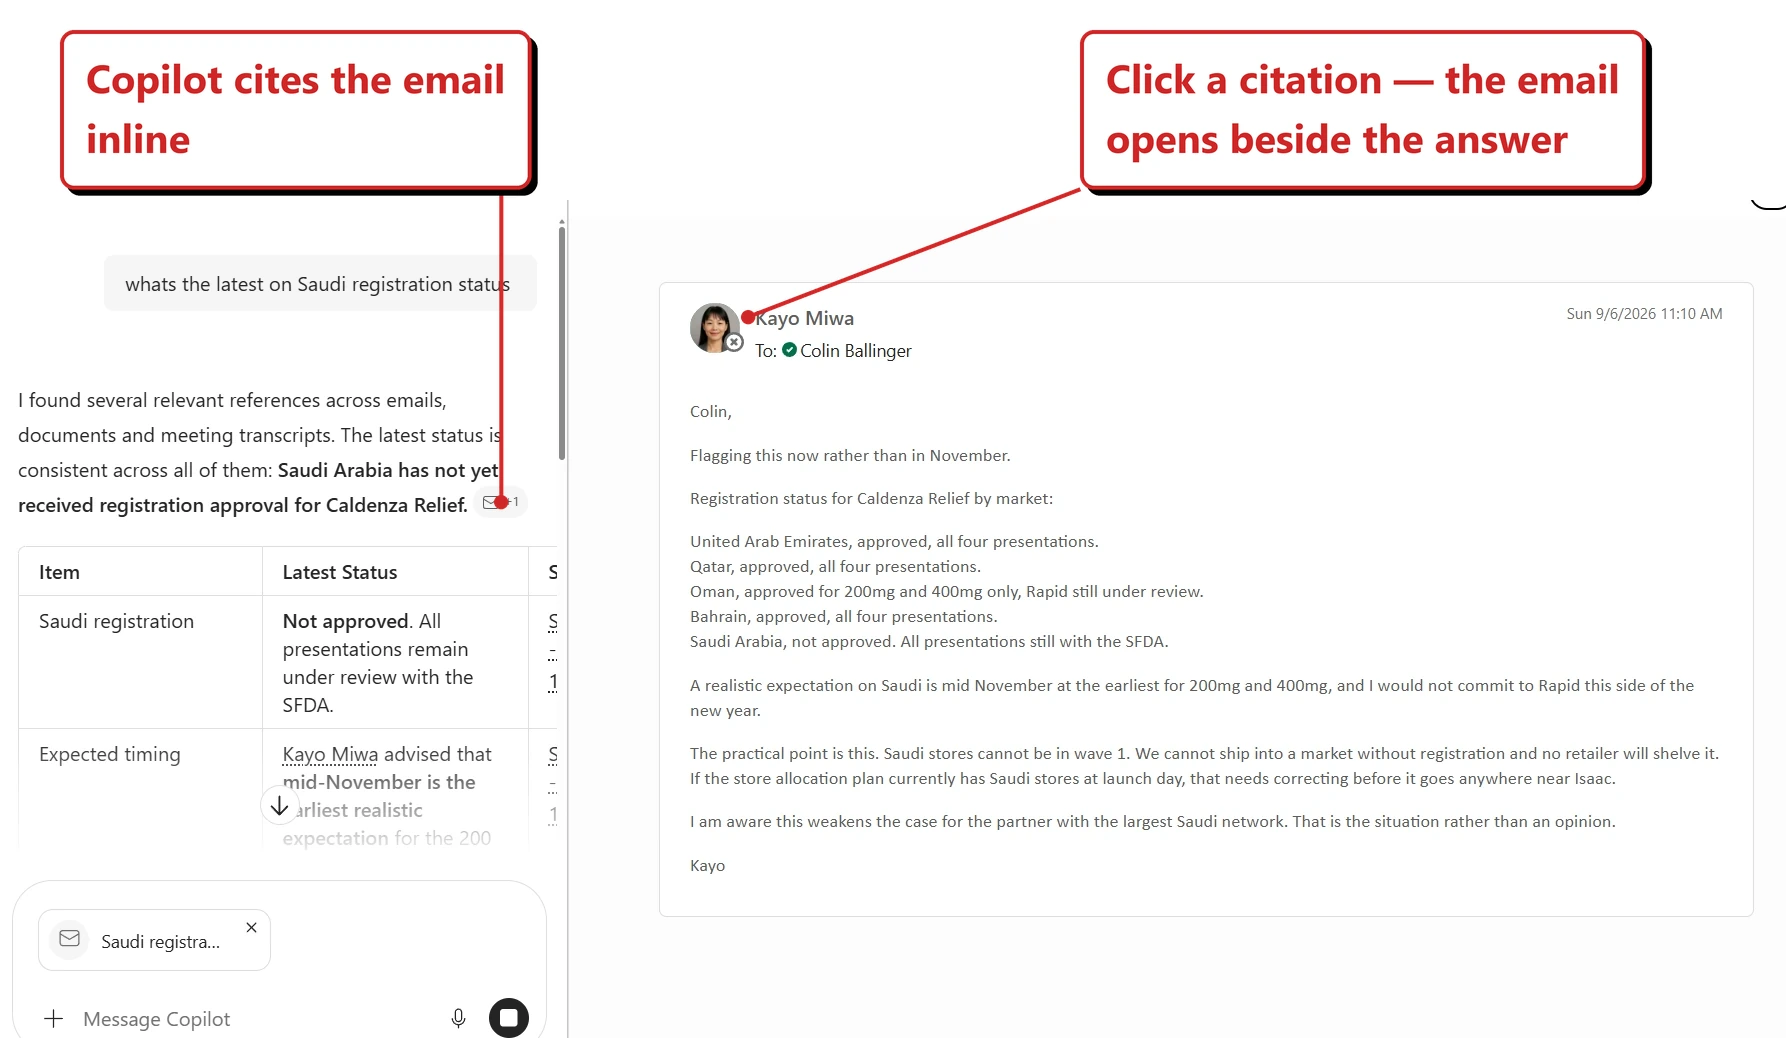Click the paragraph starting The practical point is this

click(1204, 766)
